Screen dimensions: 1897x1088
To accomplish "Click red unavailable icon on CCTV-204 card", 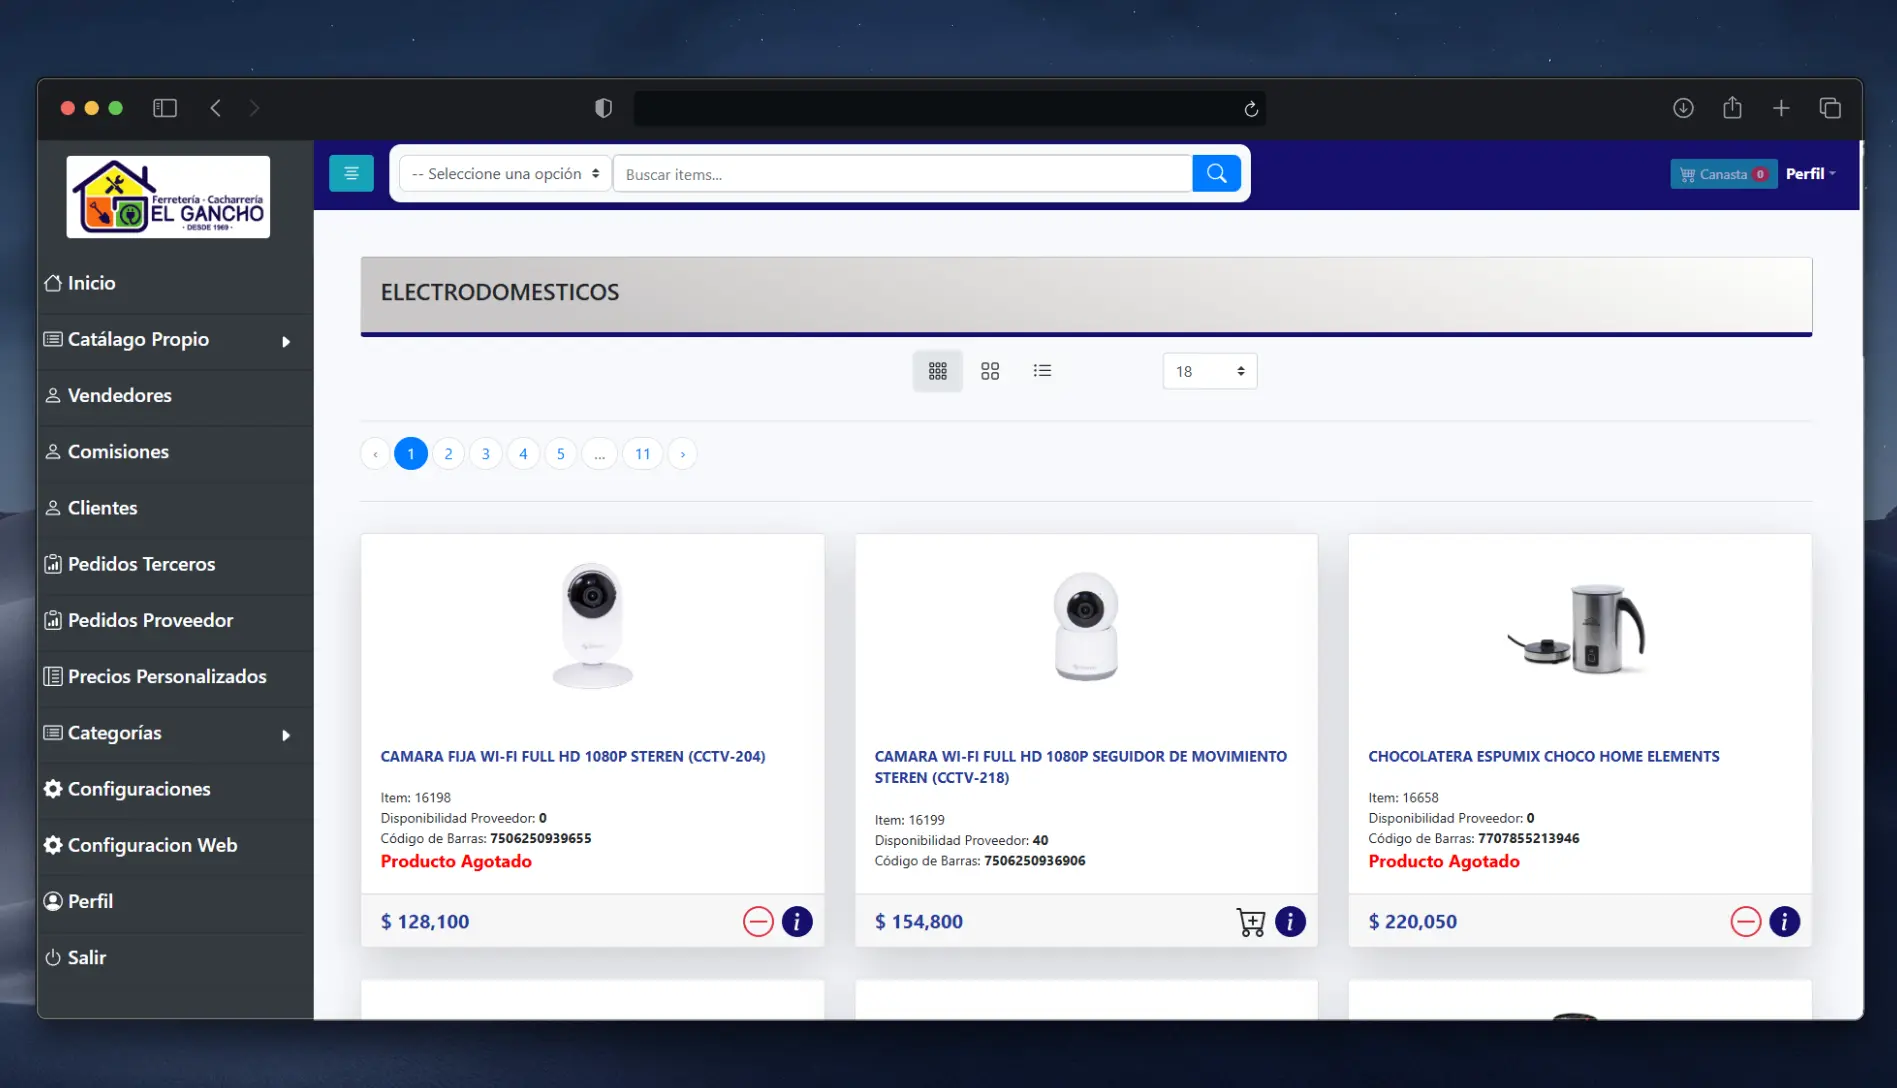I will 758,921.
